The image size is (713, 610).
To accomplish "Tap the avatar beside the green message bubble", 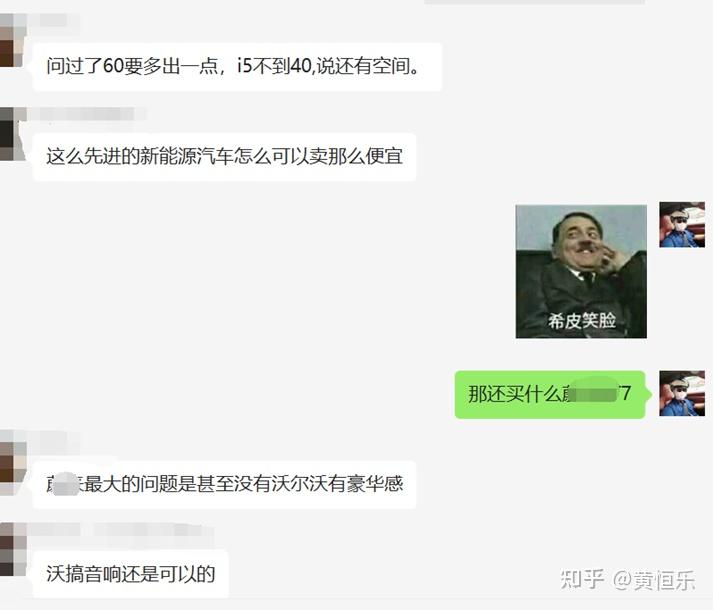I will (682, 393).
